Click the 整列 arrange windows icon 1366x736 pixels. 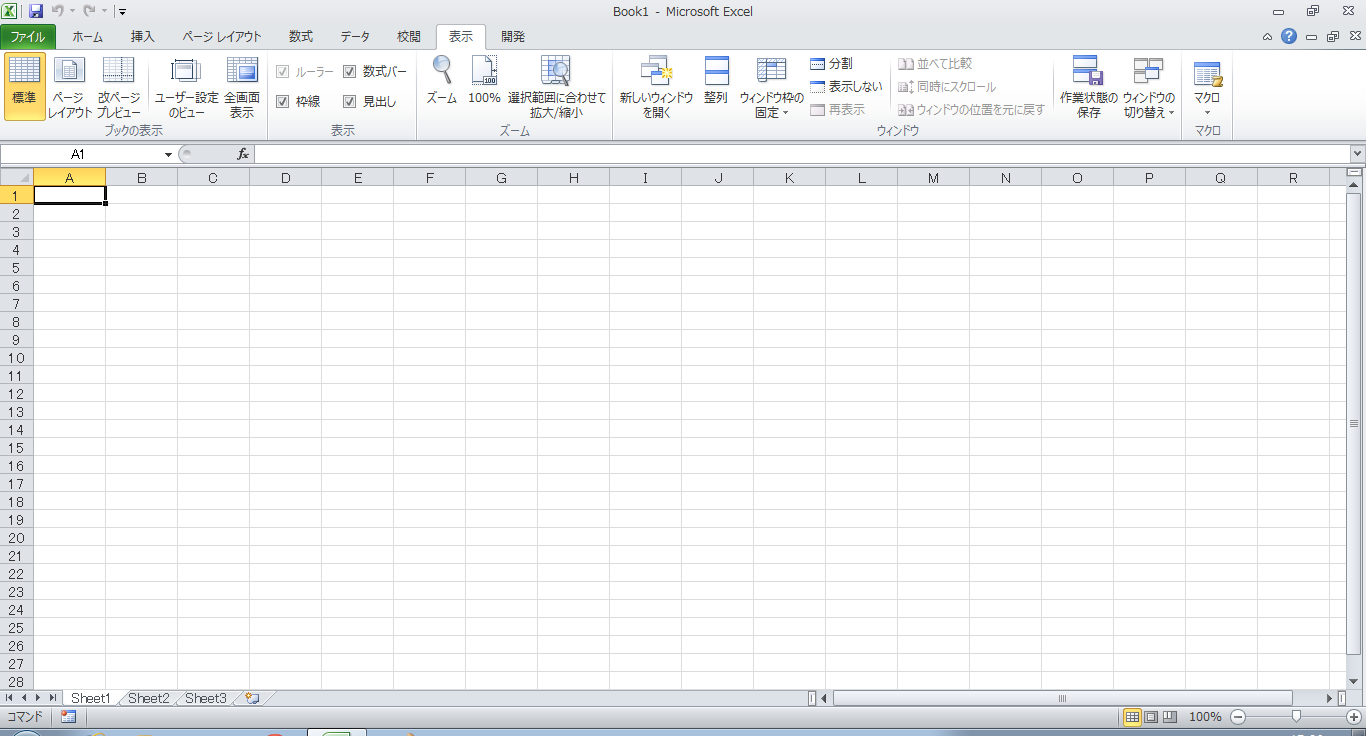[x=716, y=72]
